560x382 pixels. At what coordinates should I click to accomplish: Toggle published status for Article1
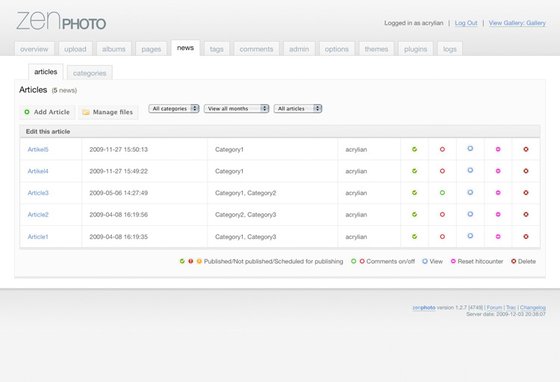pyautogui.click(x=414, y=236)
